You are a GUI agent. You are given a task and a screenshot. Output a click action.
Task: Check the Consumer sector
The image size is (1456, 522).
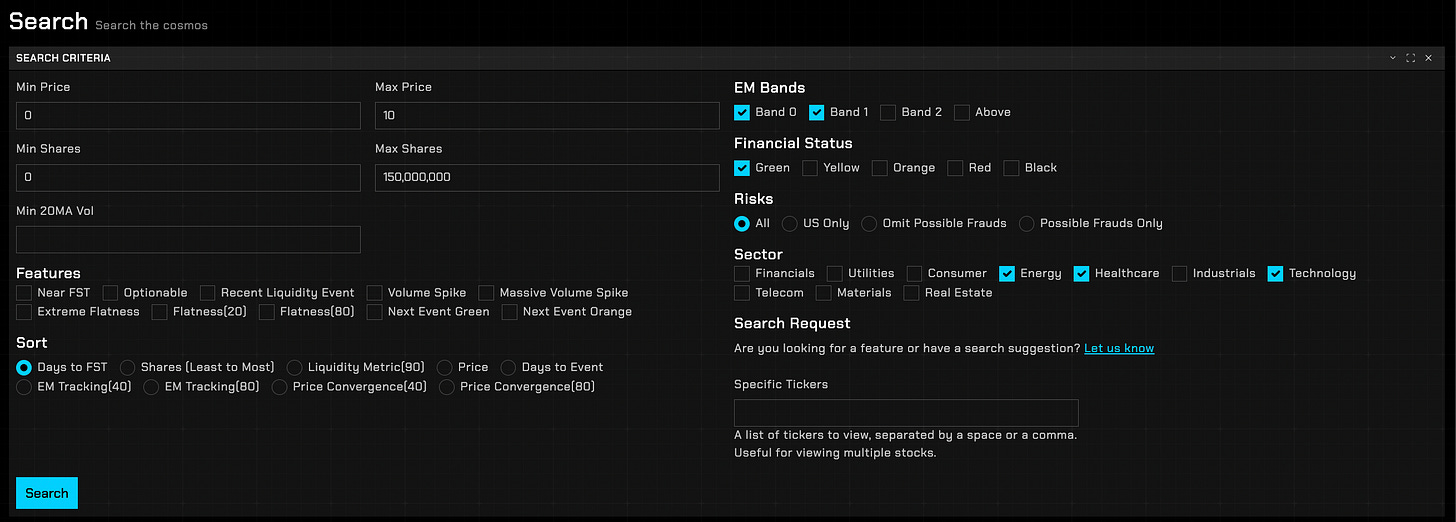(915, 273)
